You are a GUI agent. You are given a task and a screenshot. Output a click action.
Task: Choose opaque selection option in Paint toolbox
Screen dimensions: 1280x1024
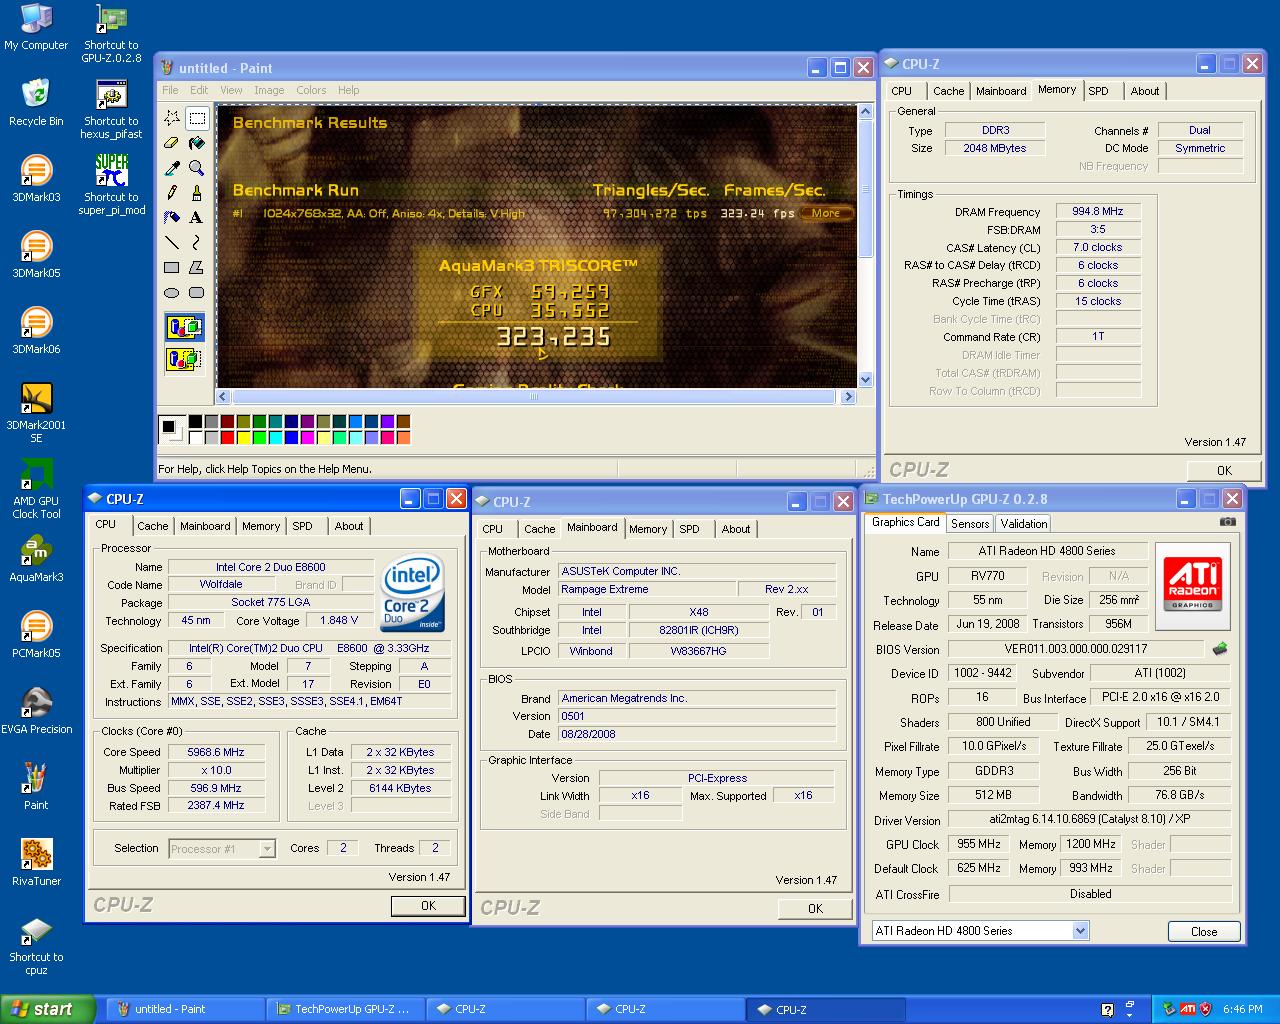pyautogui.click(x=185, y=327)
